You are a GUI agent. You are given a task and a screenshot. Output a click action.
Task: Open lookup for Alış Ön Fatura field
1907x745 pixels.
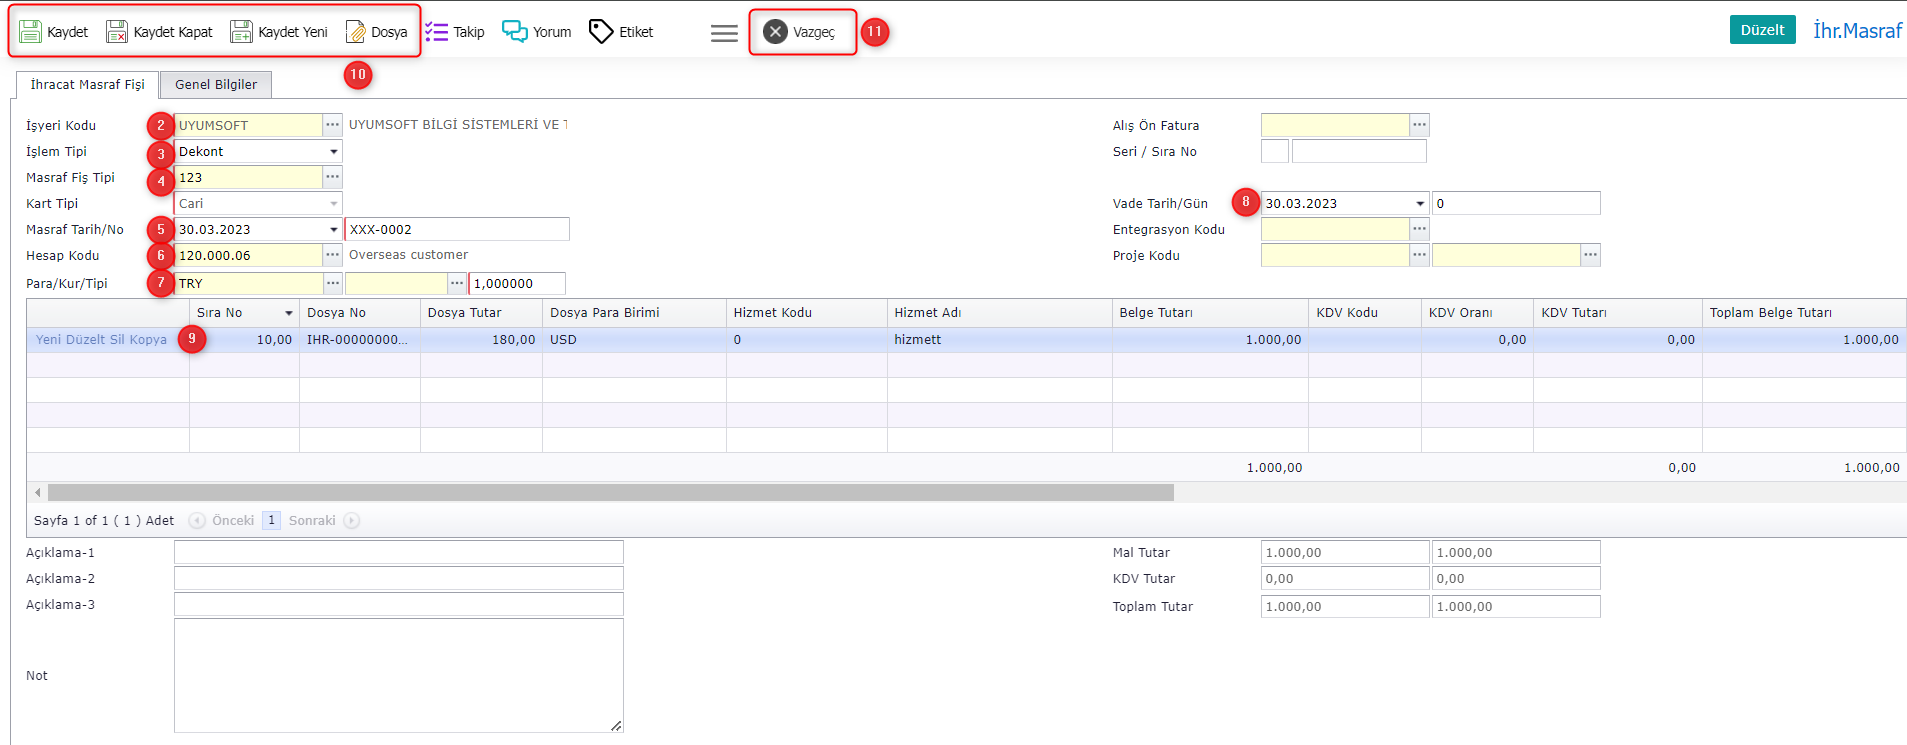pyautogui.click(x=1419, y=125)
